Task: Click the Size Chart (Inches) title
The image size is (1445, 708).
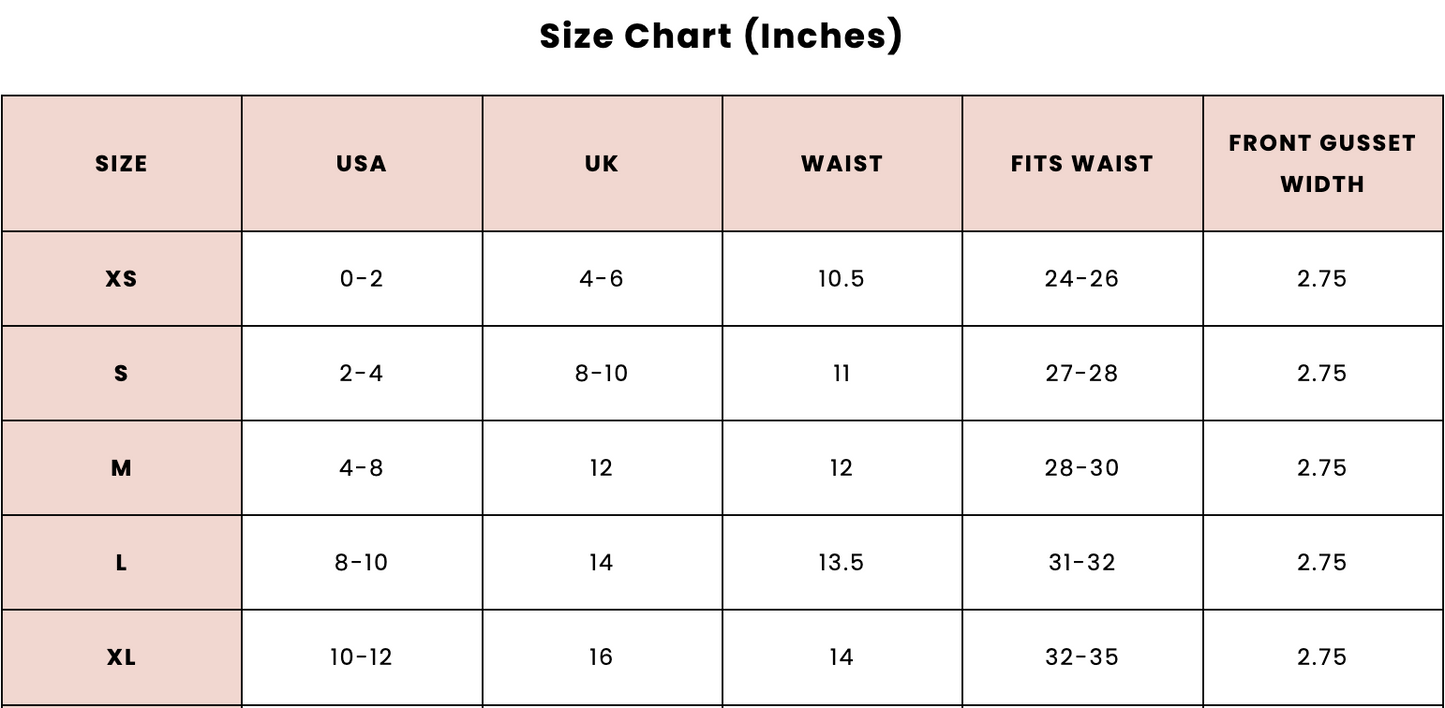Action: pyautogui.click(x=721, y=36)
